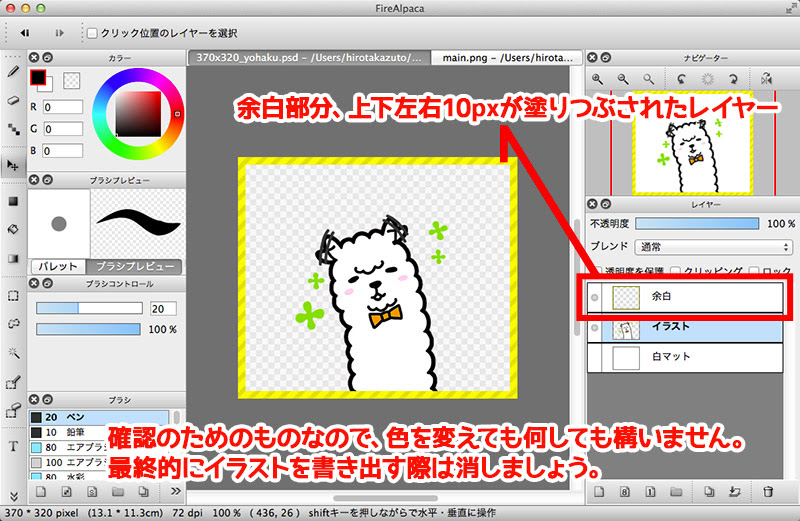Image resolution: width=800 pixels, height=521 pixels.
Task: Select the Brush drawing tool
Action: (x=13, y=72)
